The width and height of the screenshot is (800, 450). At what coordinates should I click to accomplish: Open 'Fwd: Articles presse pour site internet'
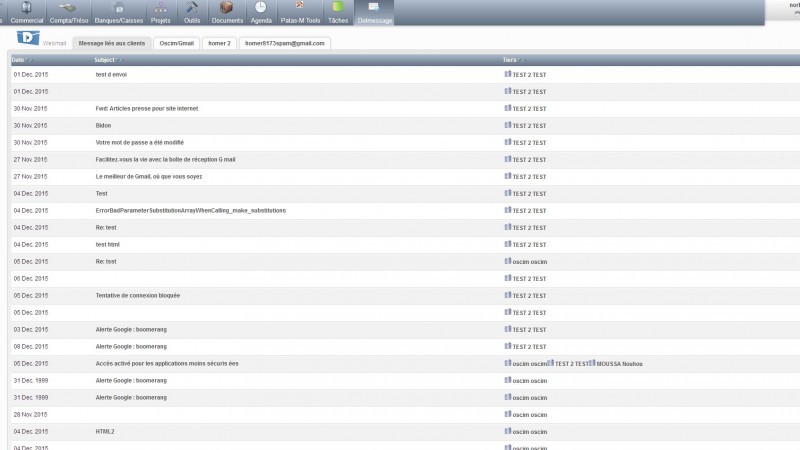(x=147, y=109)
